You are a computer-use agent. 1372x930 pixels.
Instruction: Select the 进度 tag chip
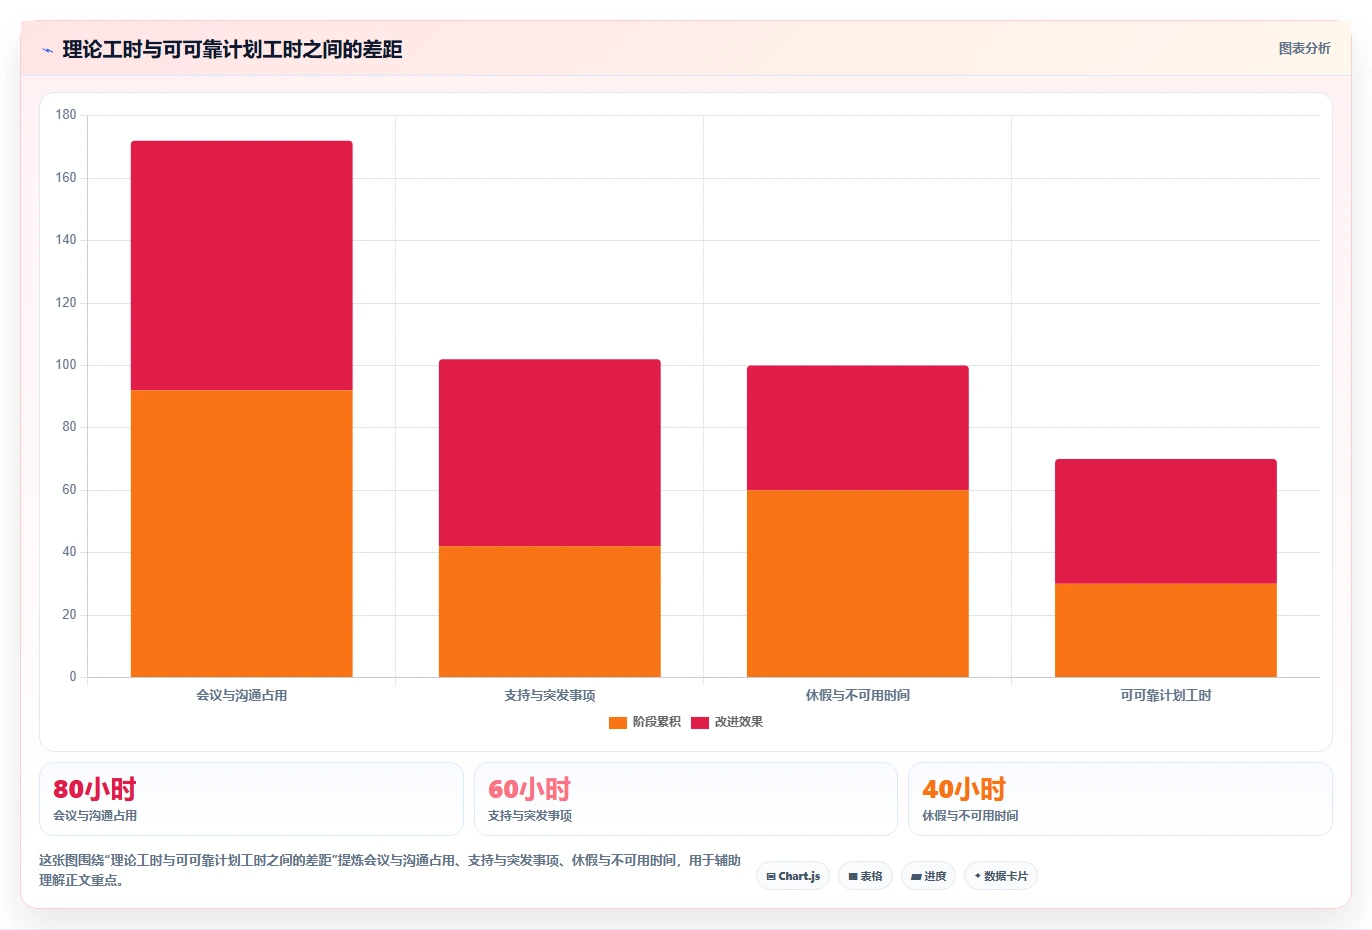point(928,876)
